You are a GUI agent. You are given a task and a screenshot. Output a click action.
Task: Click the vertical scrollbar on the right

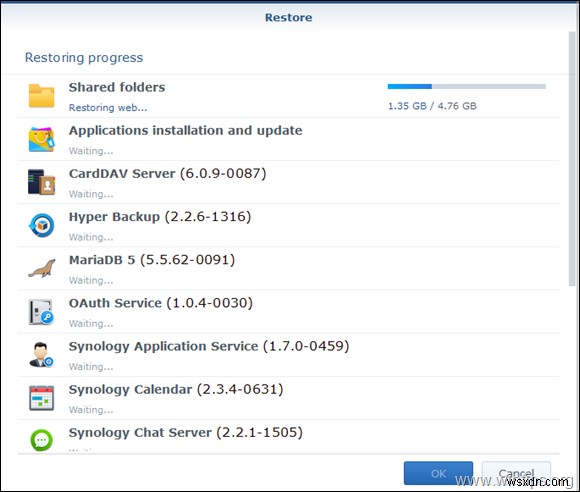(x=572, y=159)
